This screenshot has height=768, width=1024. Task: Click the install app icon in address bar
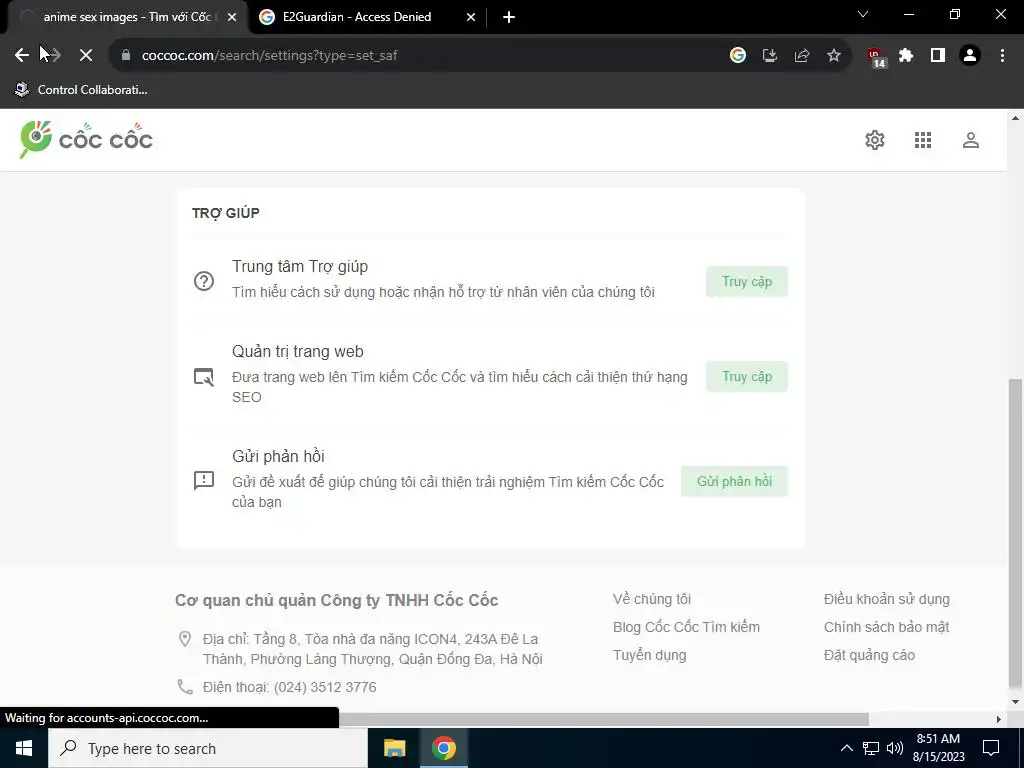(x=770, y=56)
